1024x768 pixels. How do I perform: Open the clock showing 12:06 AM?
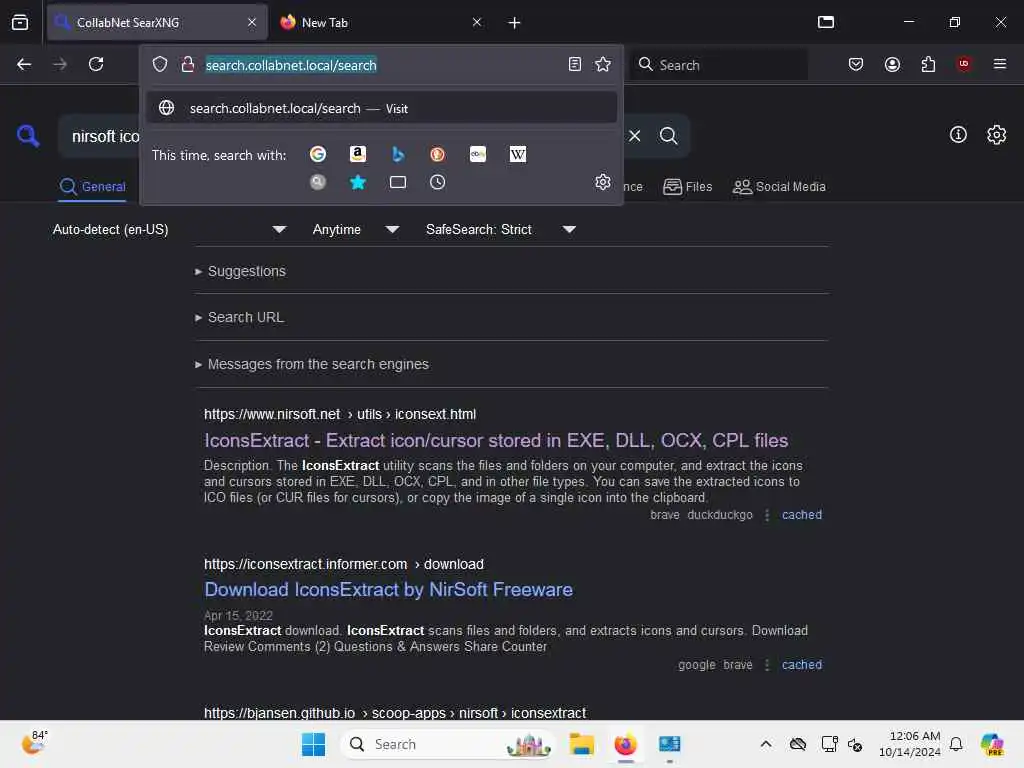pyautogui.click(x=910, y=744)
